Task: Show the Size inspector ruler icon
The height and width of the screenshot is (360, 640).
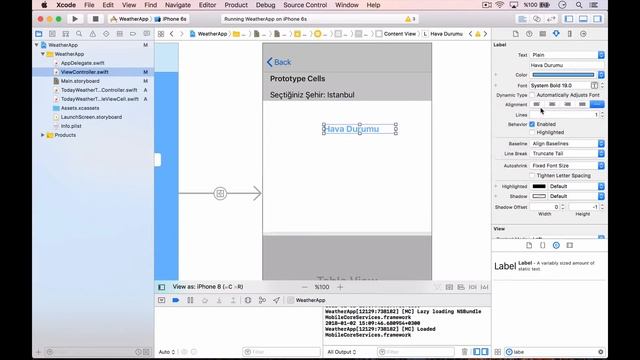Action: [570, 34]
